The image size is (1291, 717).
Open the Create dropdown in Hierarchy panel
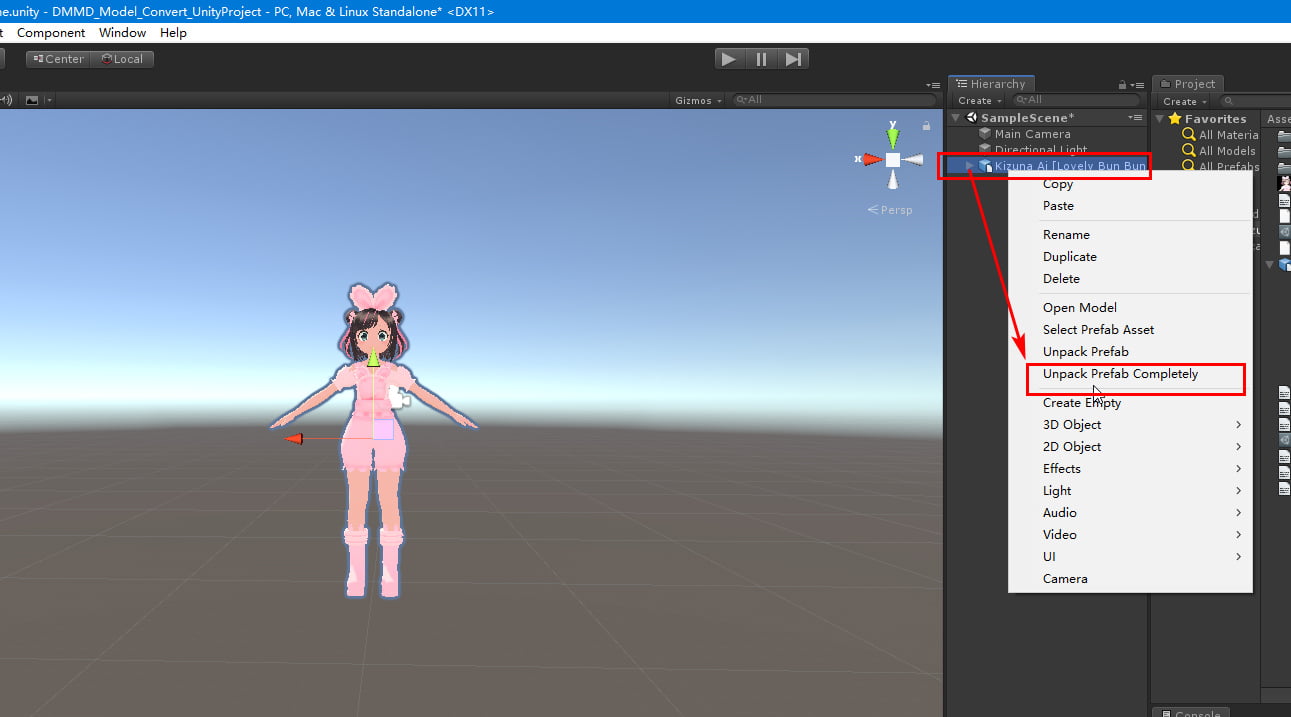(x=977, y=100)
